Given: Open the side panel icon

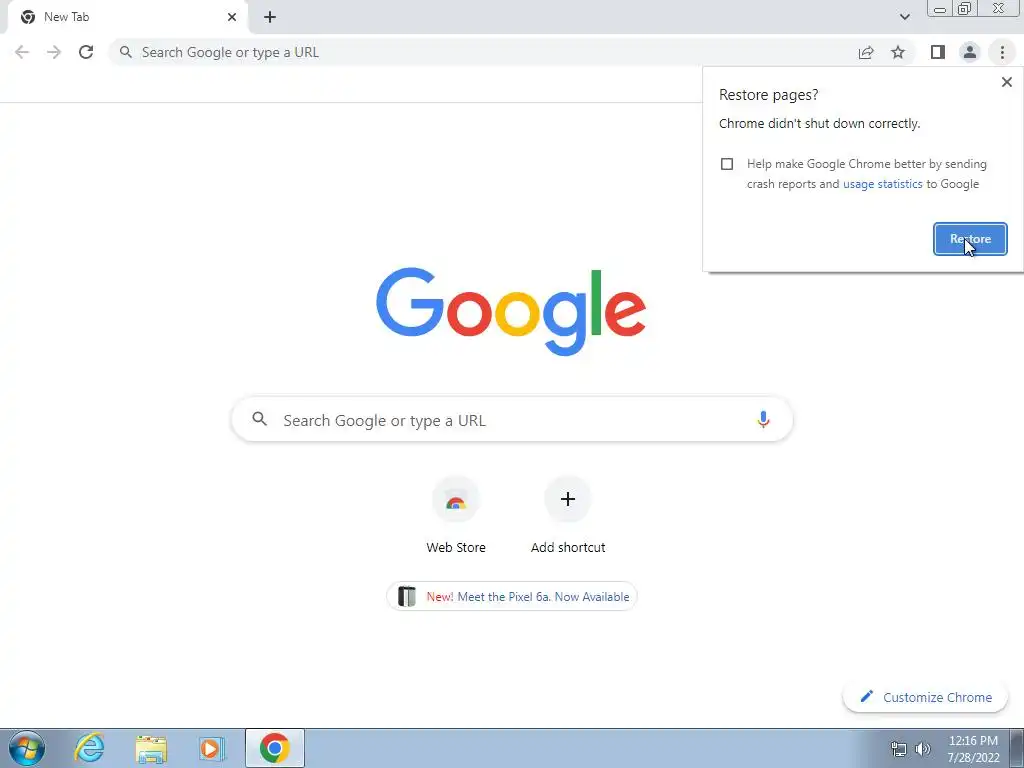Looking at the screenshot, I should tap(938, 52).
